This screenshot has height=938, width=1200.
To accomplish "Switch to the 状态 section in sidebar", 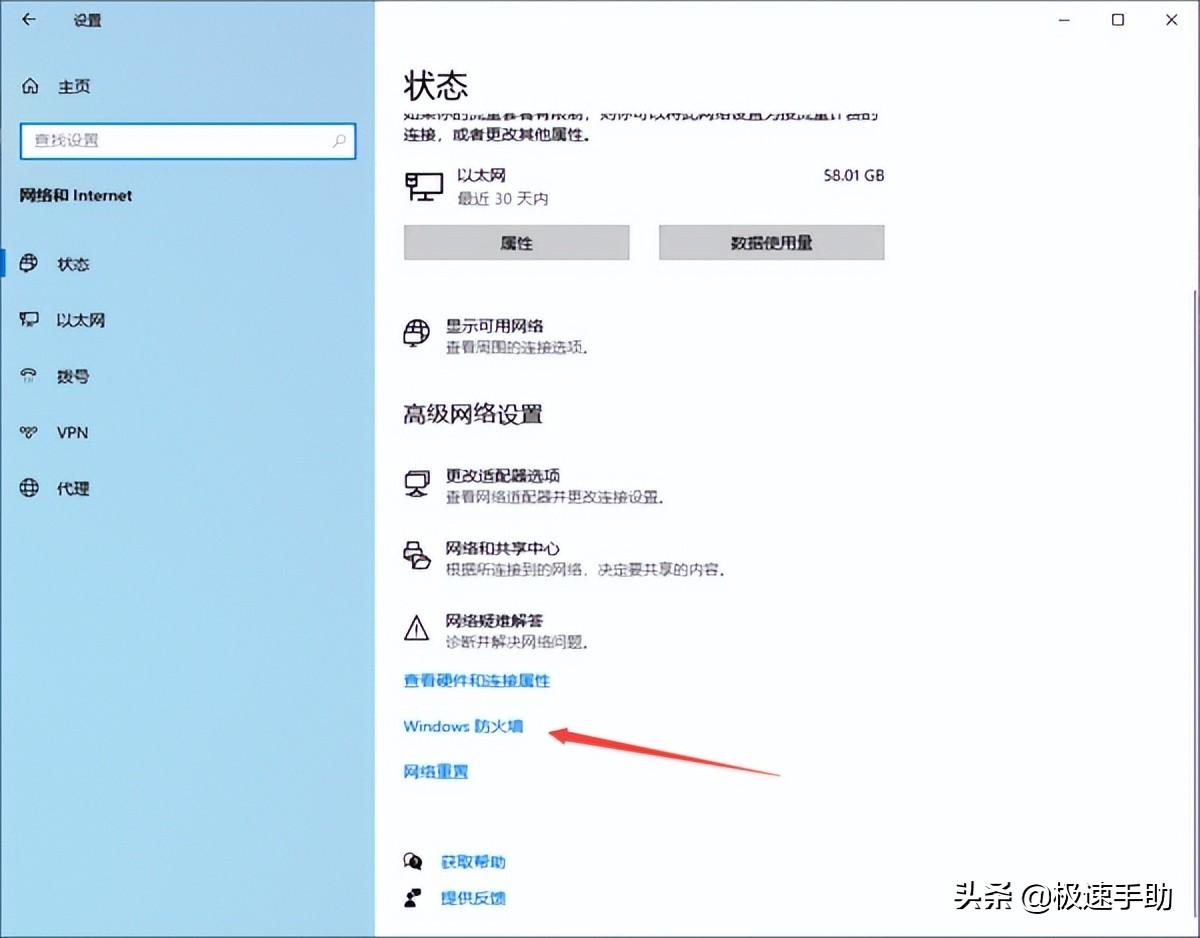I will [72, 264].
